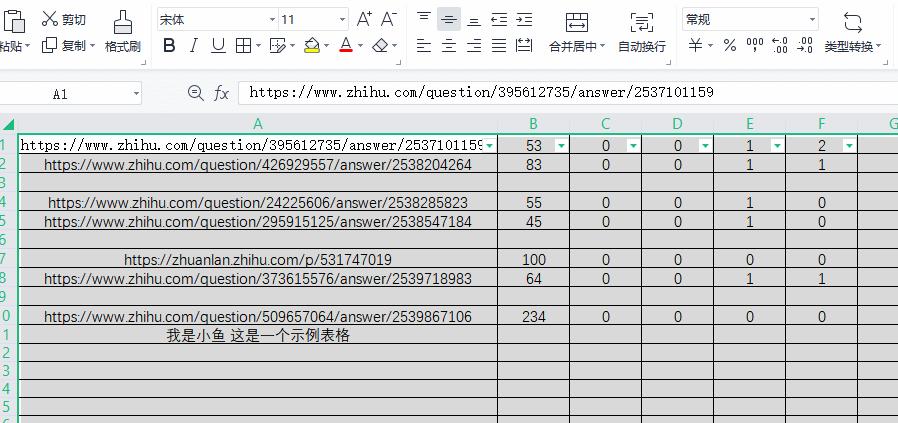Center text horizontally
This screenshot has height=423, width=898.
tap(449, 45)
